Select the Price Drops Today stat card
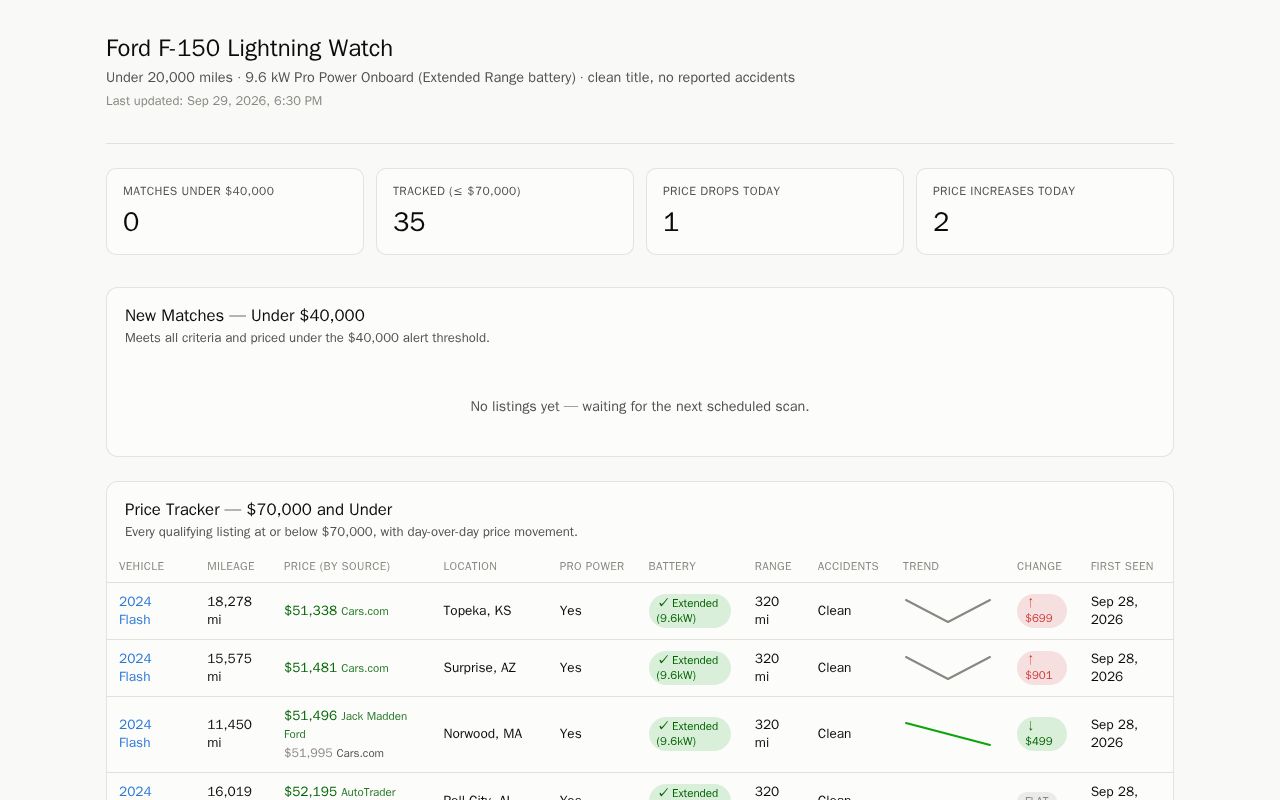The width and height of the screenshot is (1280, 800). 775,211
